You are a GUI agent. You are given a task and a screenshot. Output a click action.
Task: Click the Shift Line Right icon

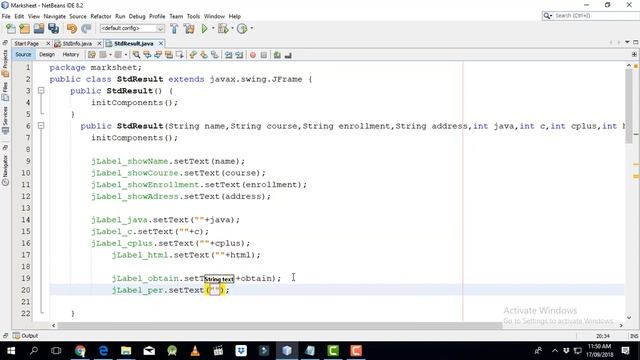tap(239, 55)
